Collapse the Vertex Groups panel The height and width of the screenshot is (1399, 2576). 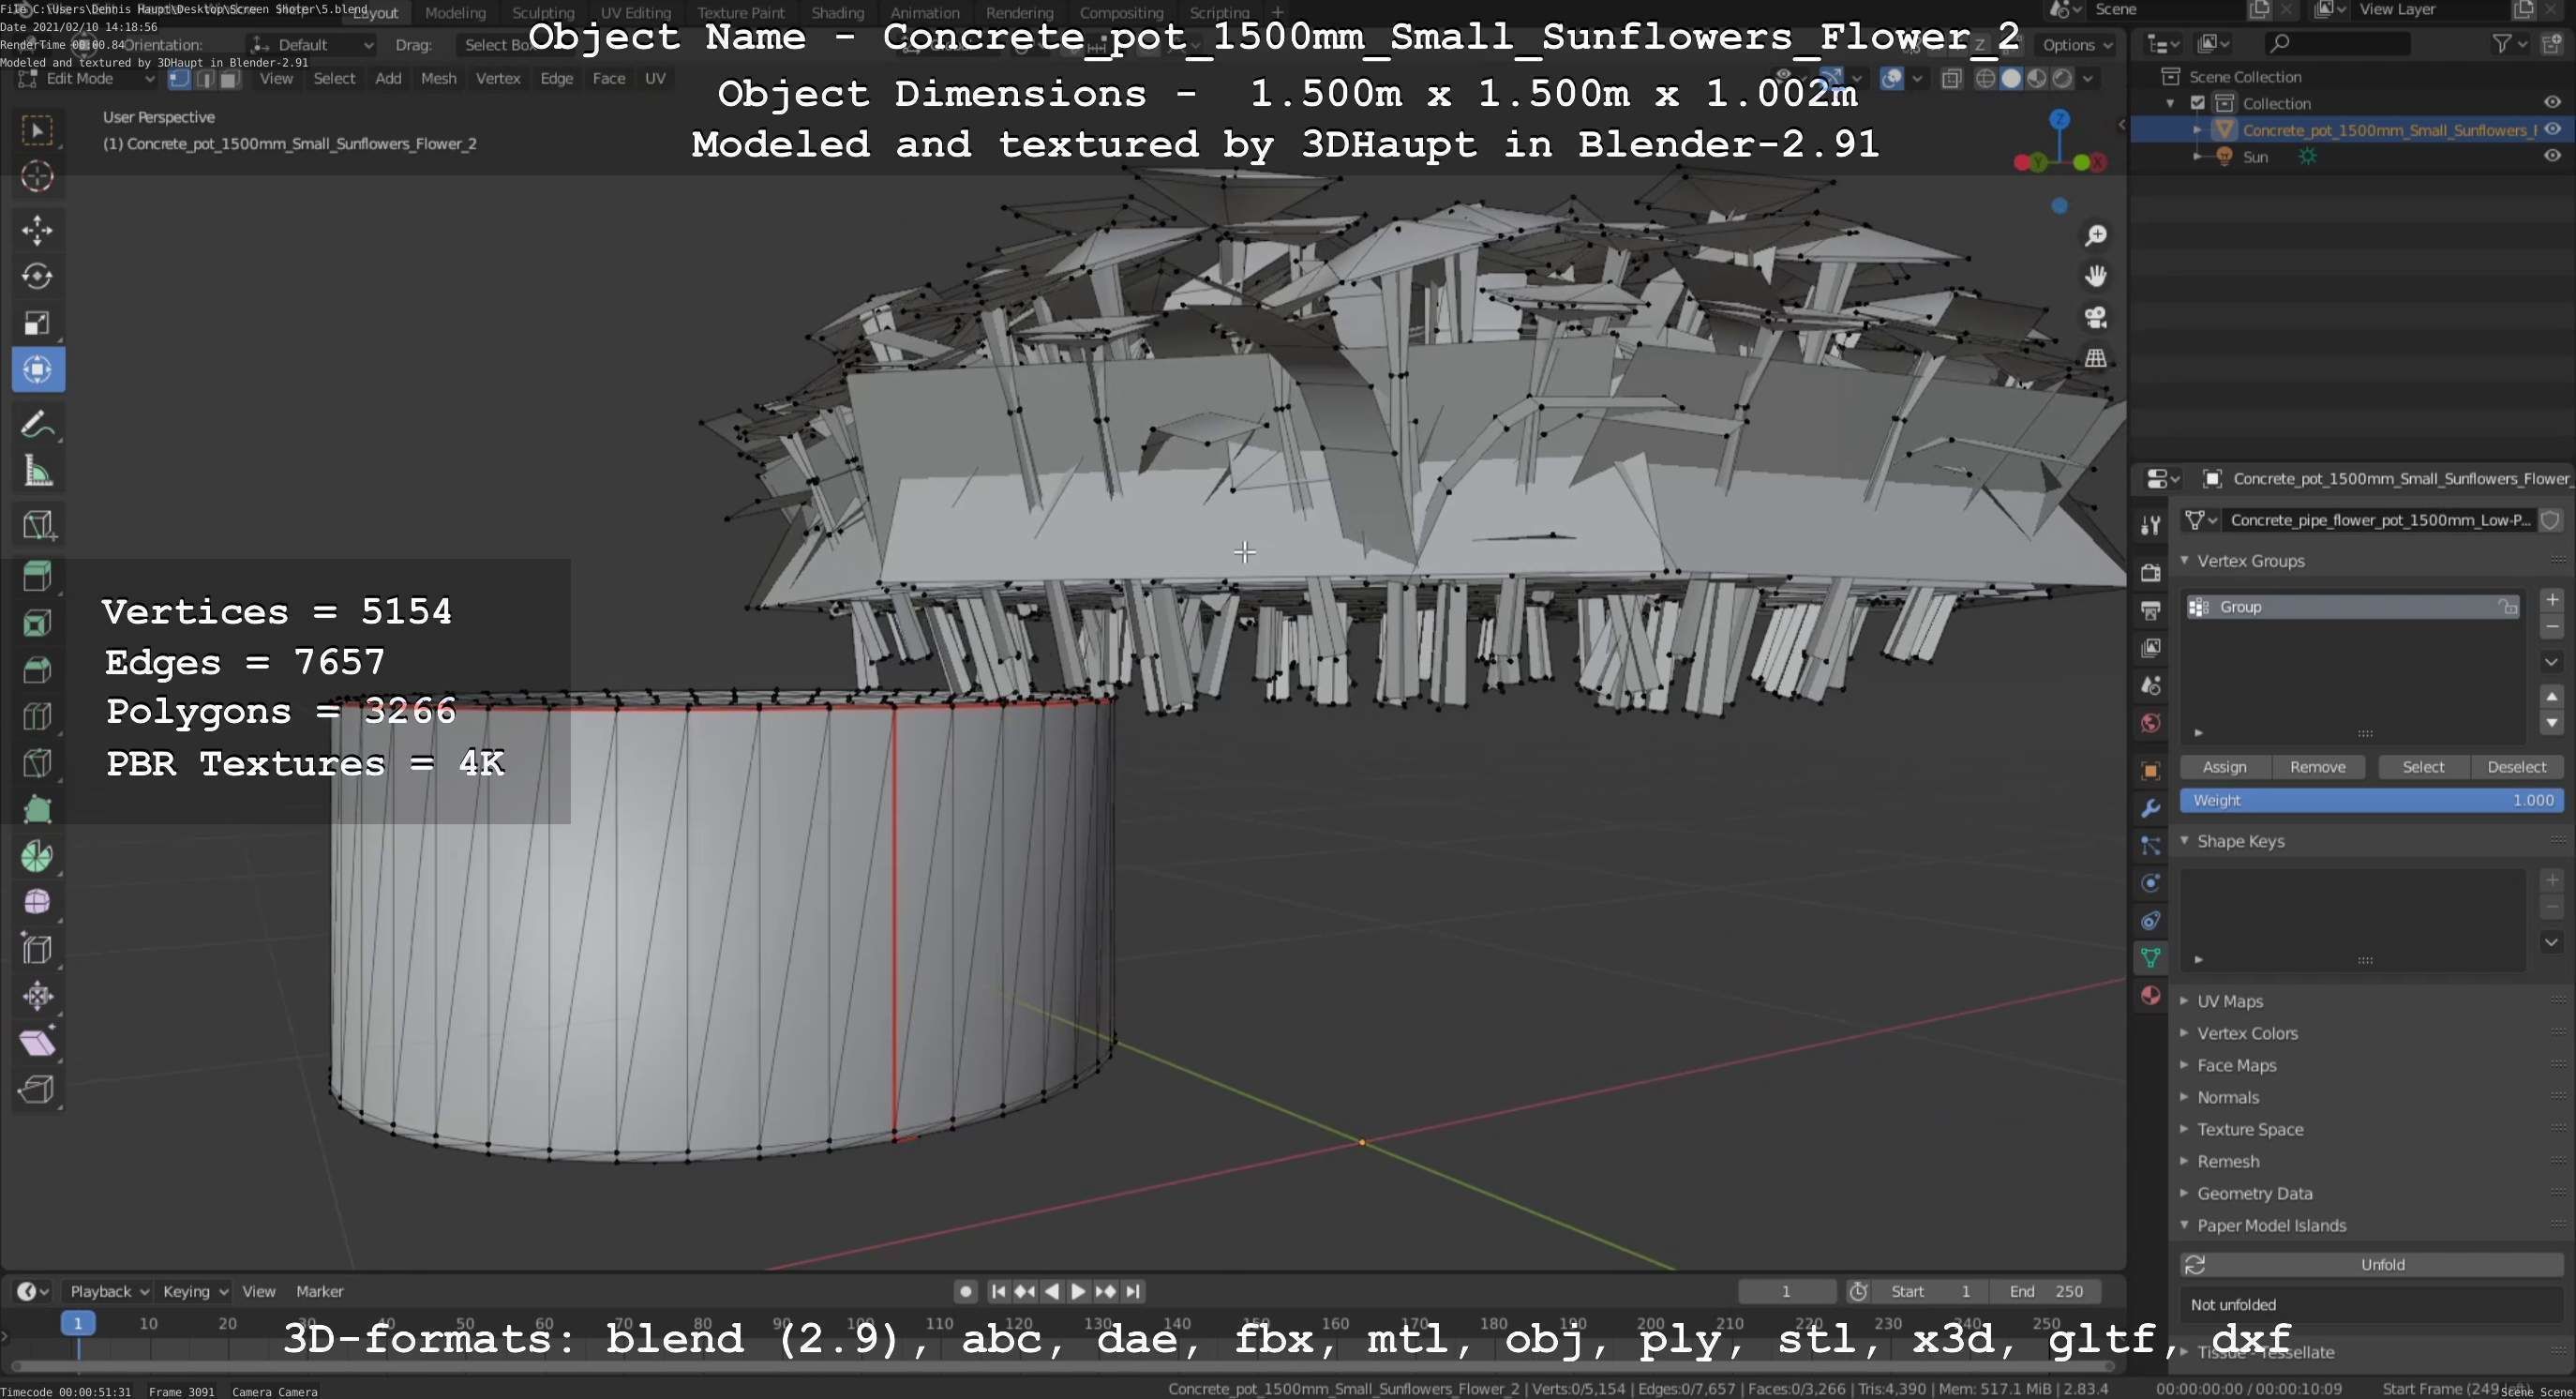(2250, 561)
